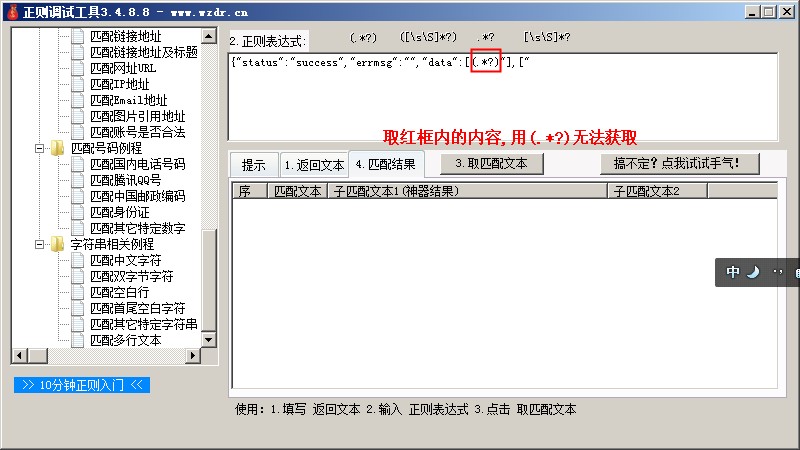The width and height of the screenshot is (800, 450).
Task: Click the 序 column header
Action: [x=249, y=191]
